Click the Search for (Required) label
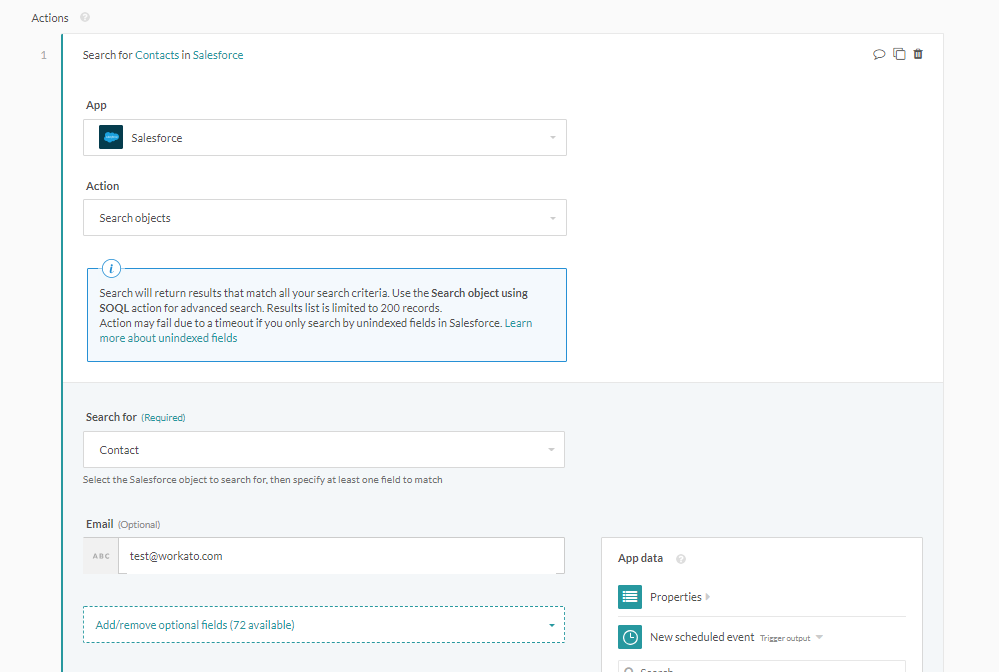Viewport: 999px width, 672px height. coord(136,417)
